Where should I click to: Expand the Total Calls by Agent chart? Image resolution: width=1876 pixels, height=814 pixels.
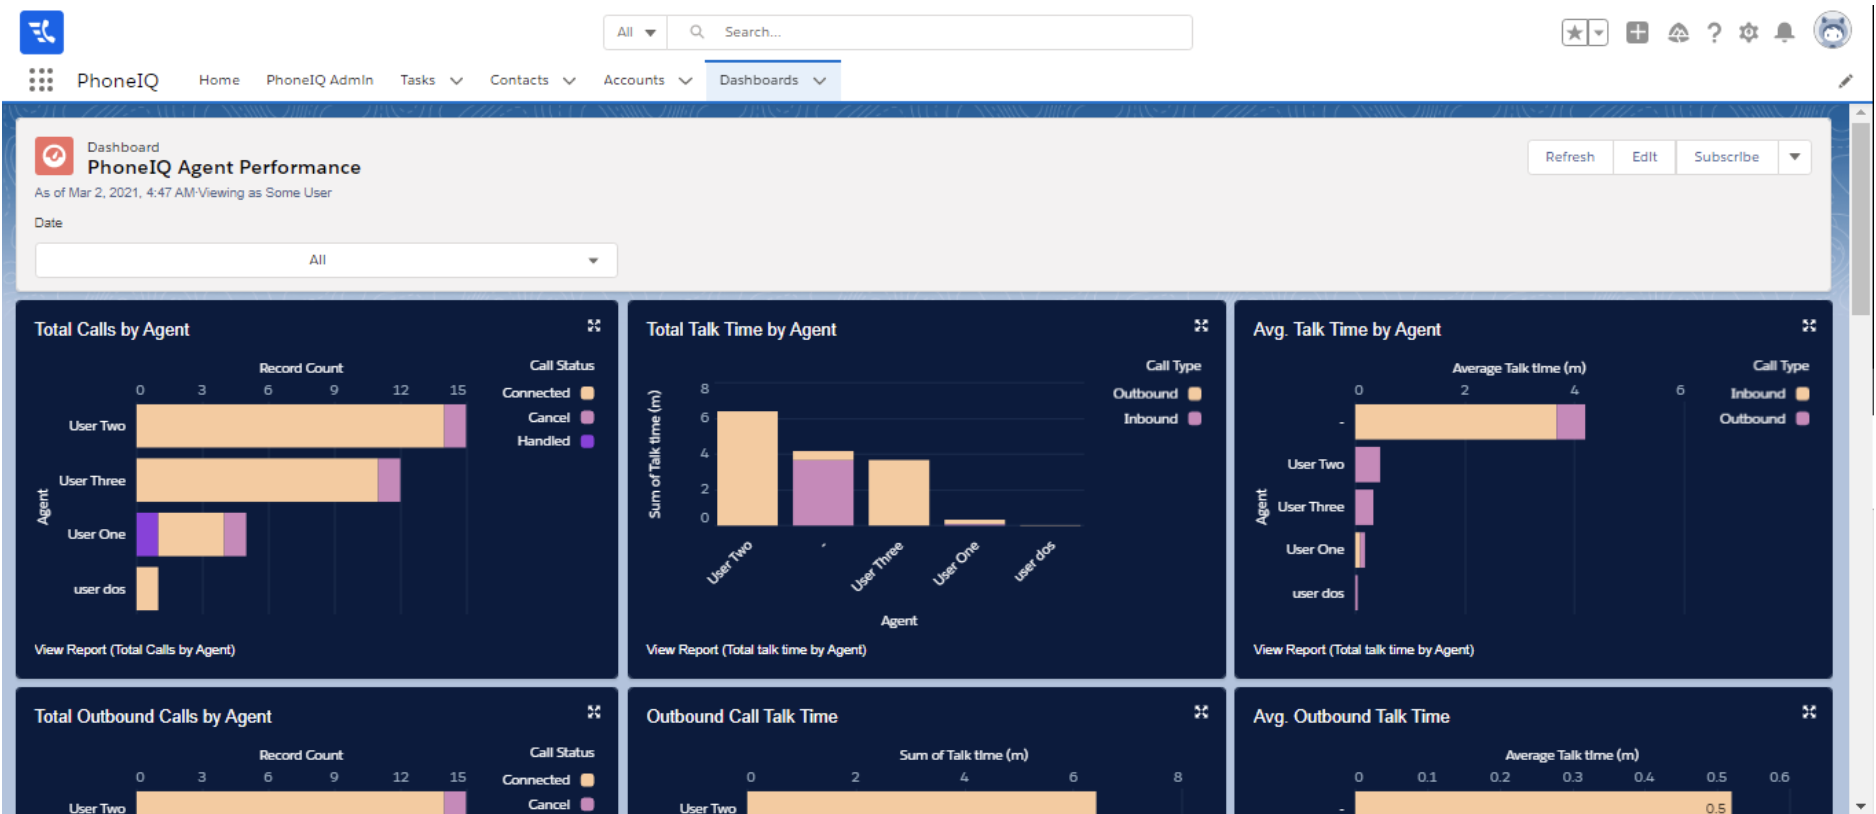(x=594, y=326)
